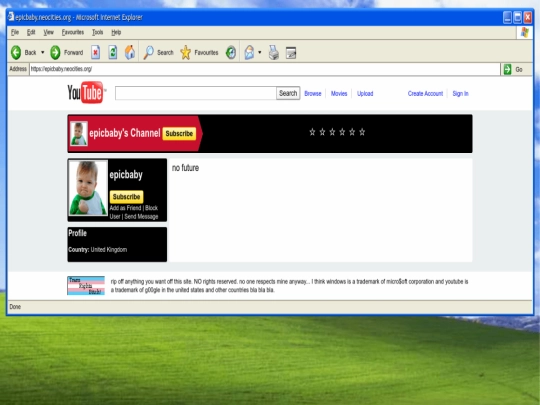This screenshot has width=540, height=405.
Task: Click the Windows flag logo in menu bar
Action: point(525,32)
